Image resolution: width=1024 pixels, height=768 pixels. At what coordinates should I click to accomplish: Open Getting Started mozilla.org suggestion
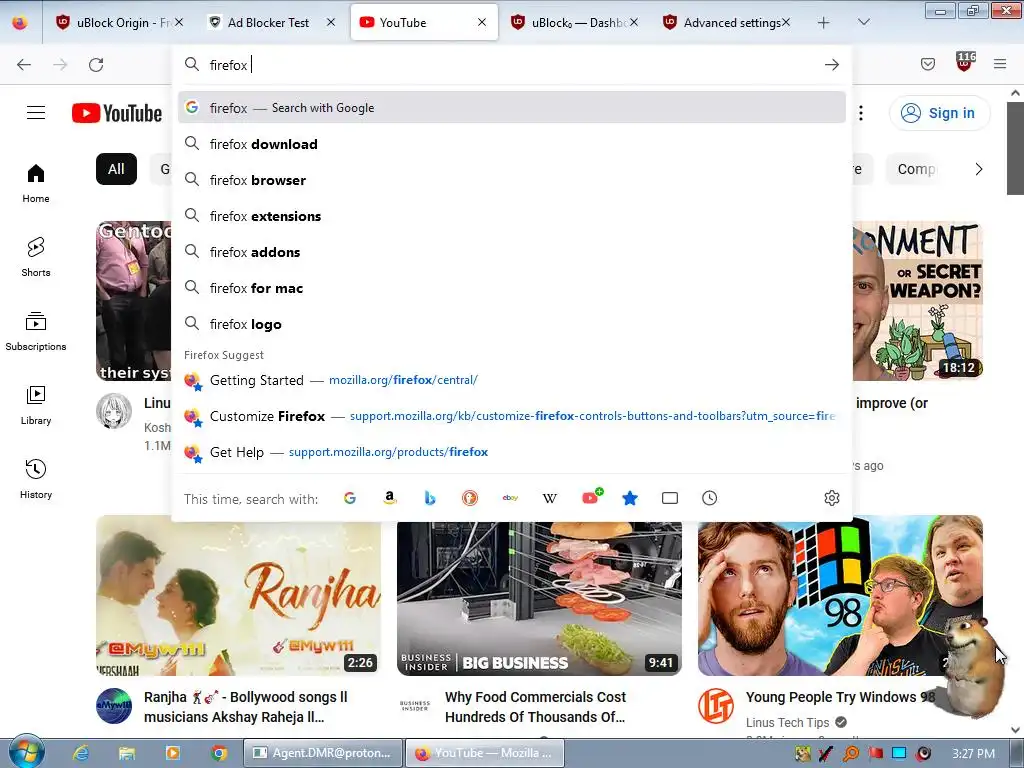pos(511,380)
